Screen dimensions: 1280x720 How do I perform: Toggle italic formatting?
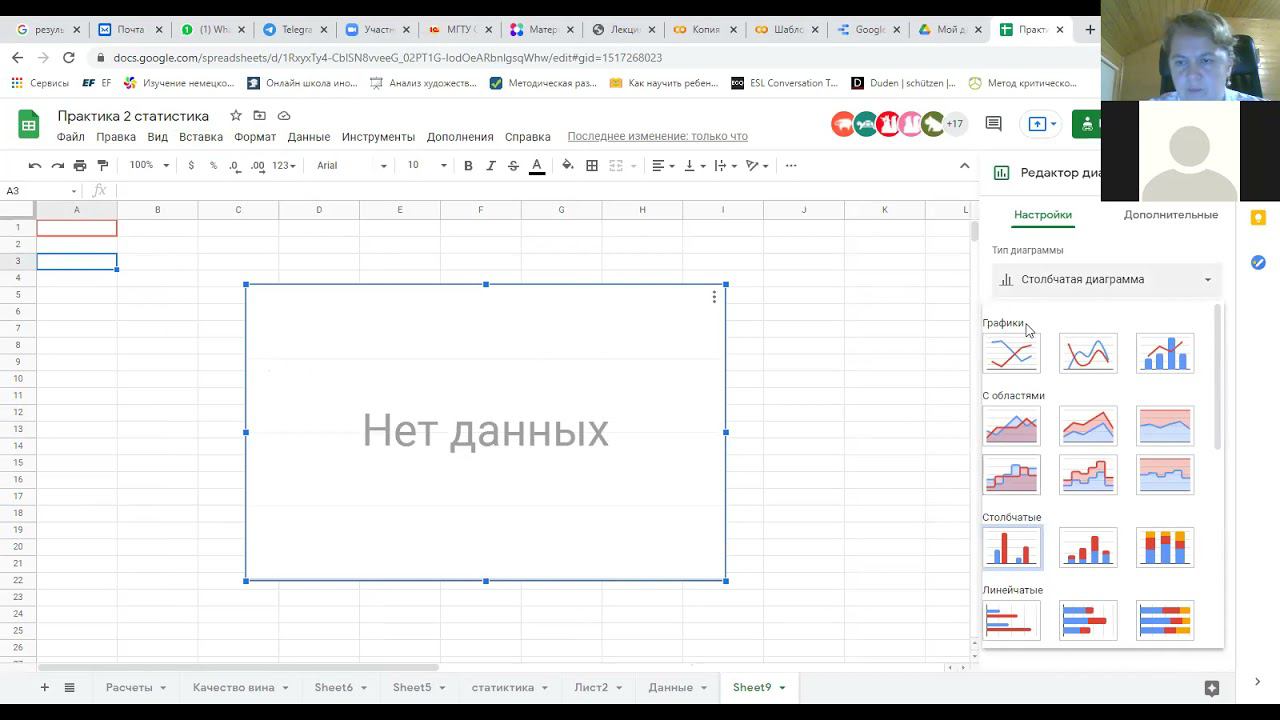(x=490, y=165)
